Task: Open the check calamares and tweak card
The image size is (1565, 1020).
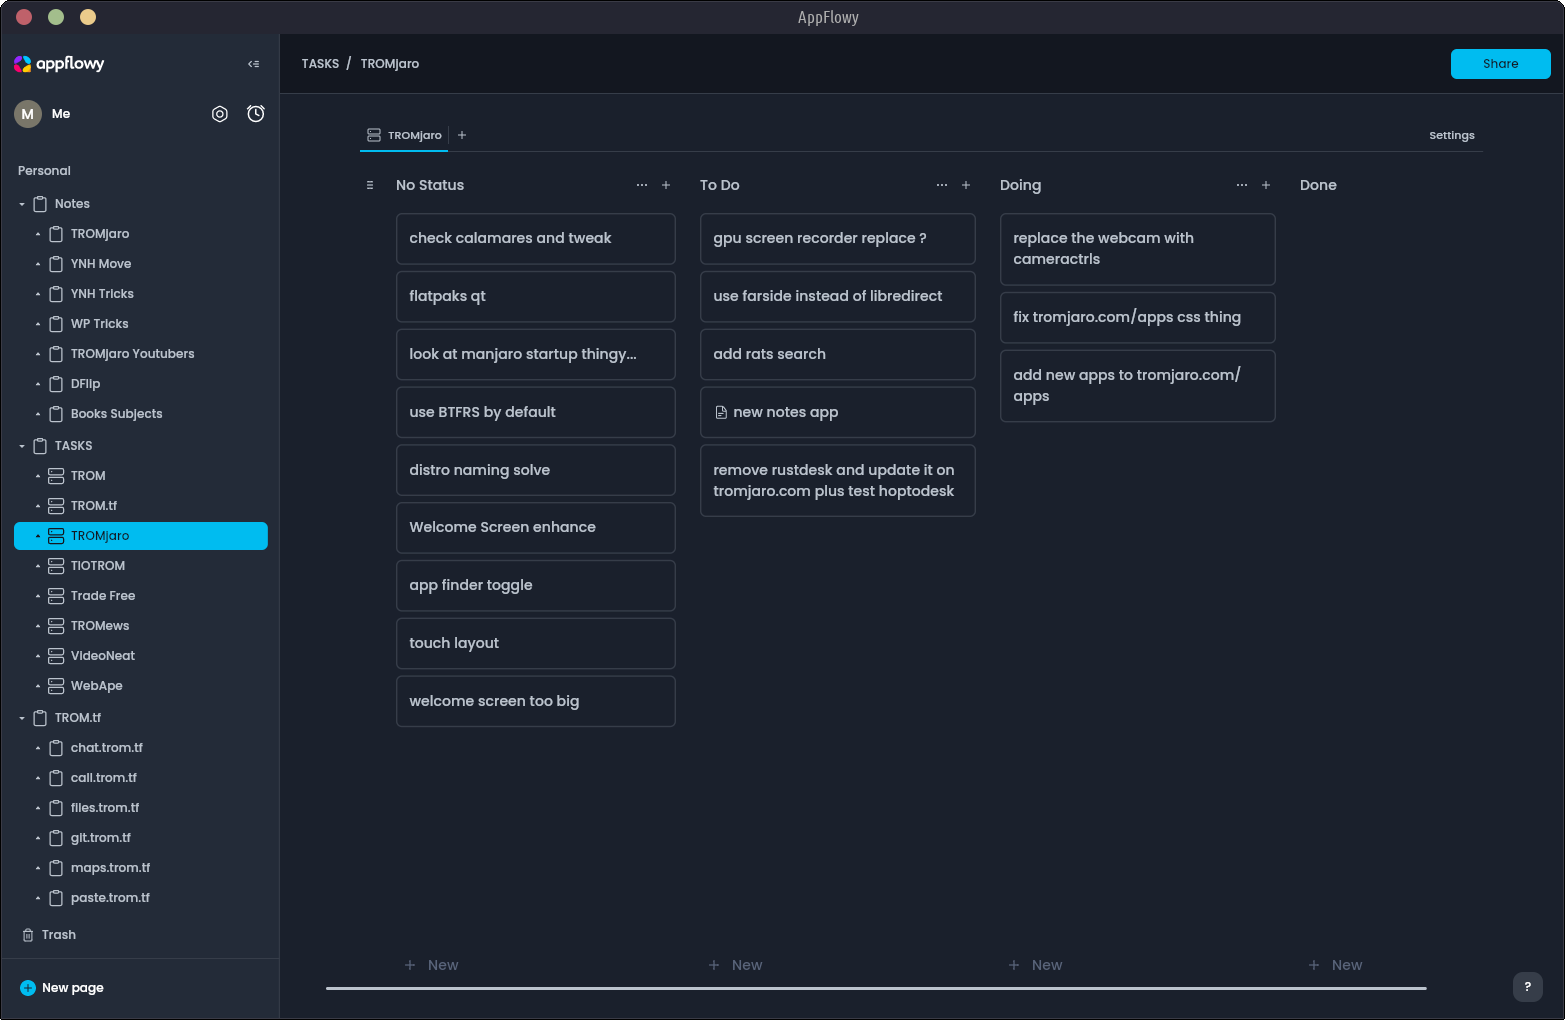Action: [x=536, y=238]
